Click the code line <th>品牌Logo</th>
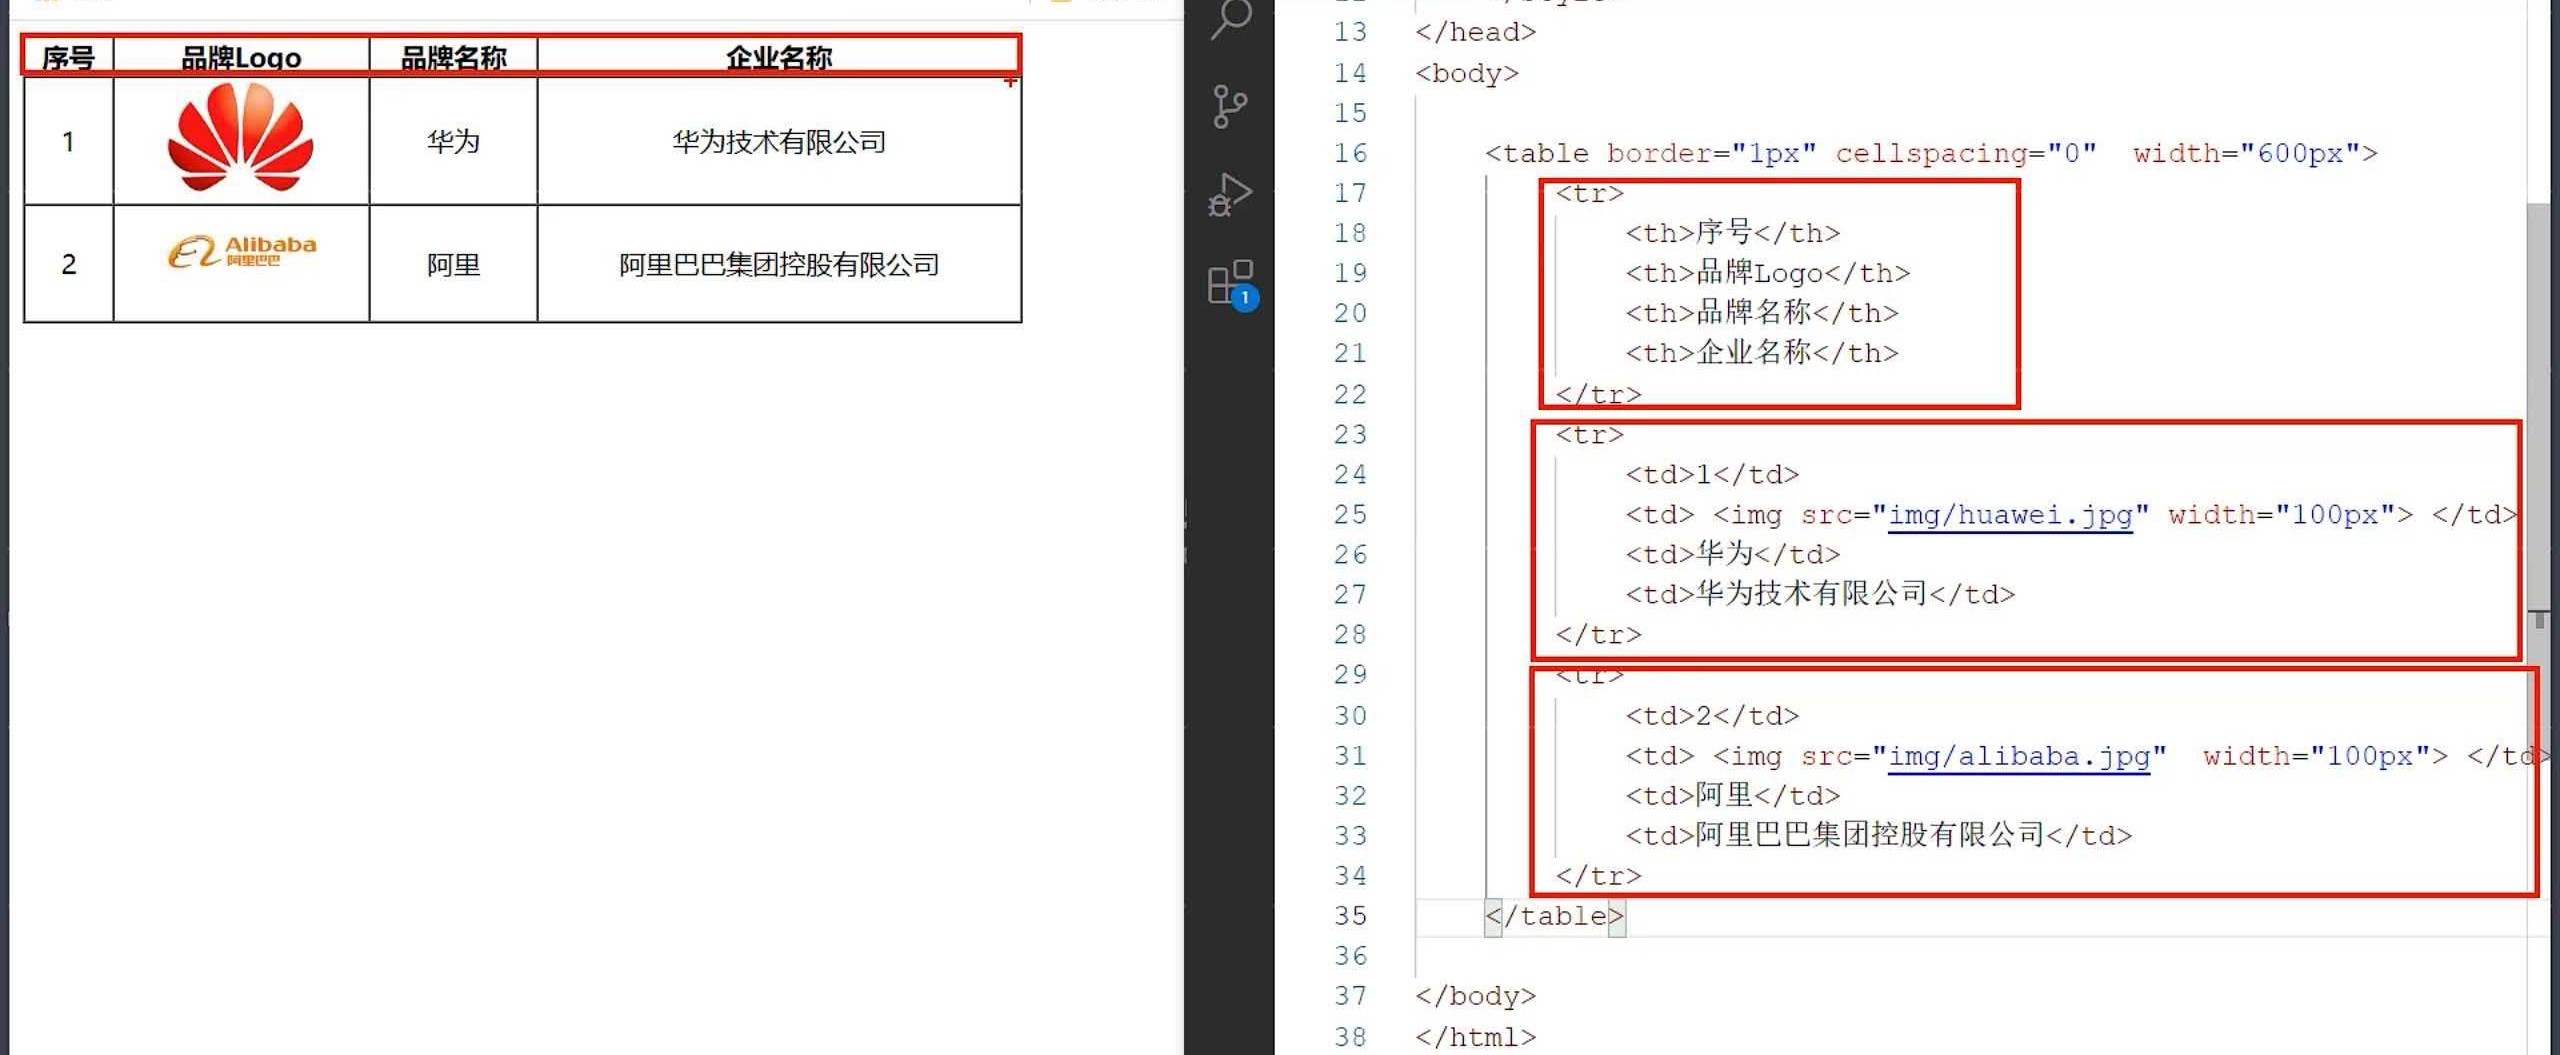2560x1055 pixels. pyautogui.click(x=1767, y=272)
